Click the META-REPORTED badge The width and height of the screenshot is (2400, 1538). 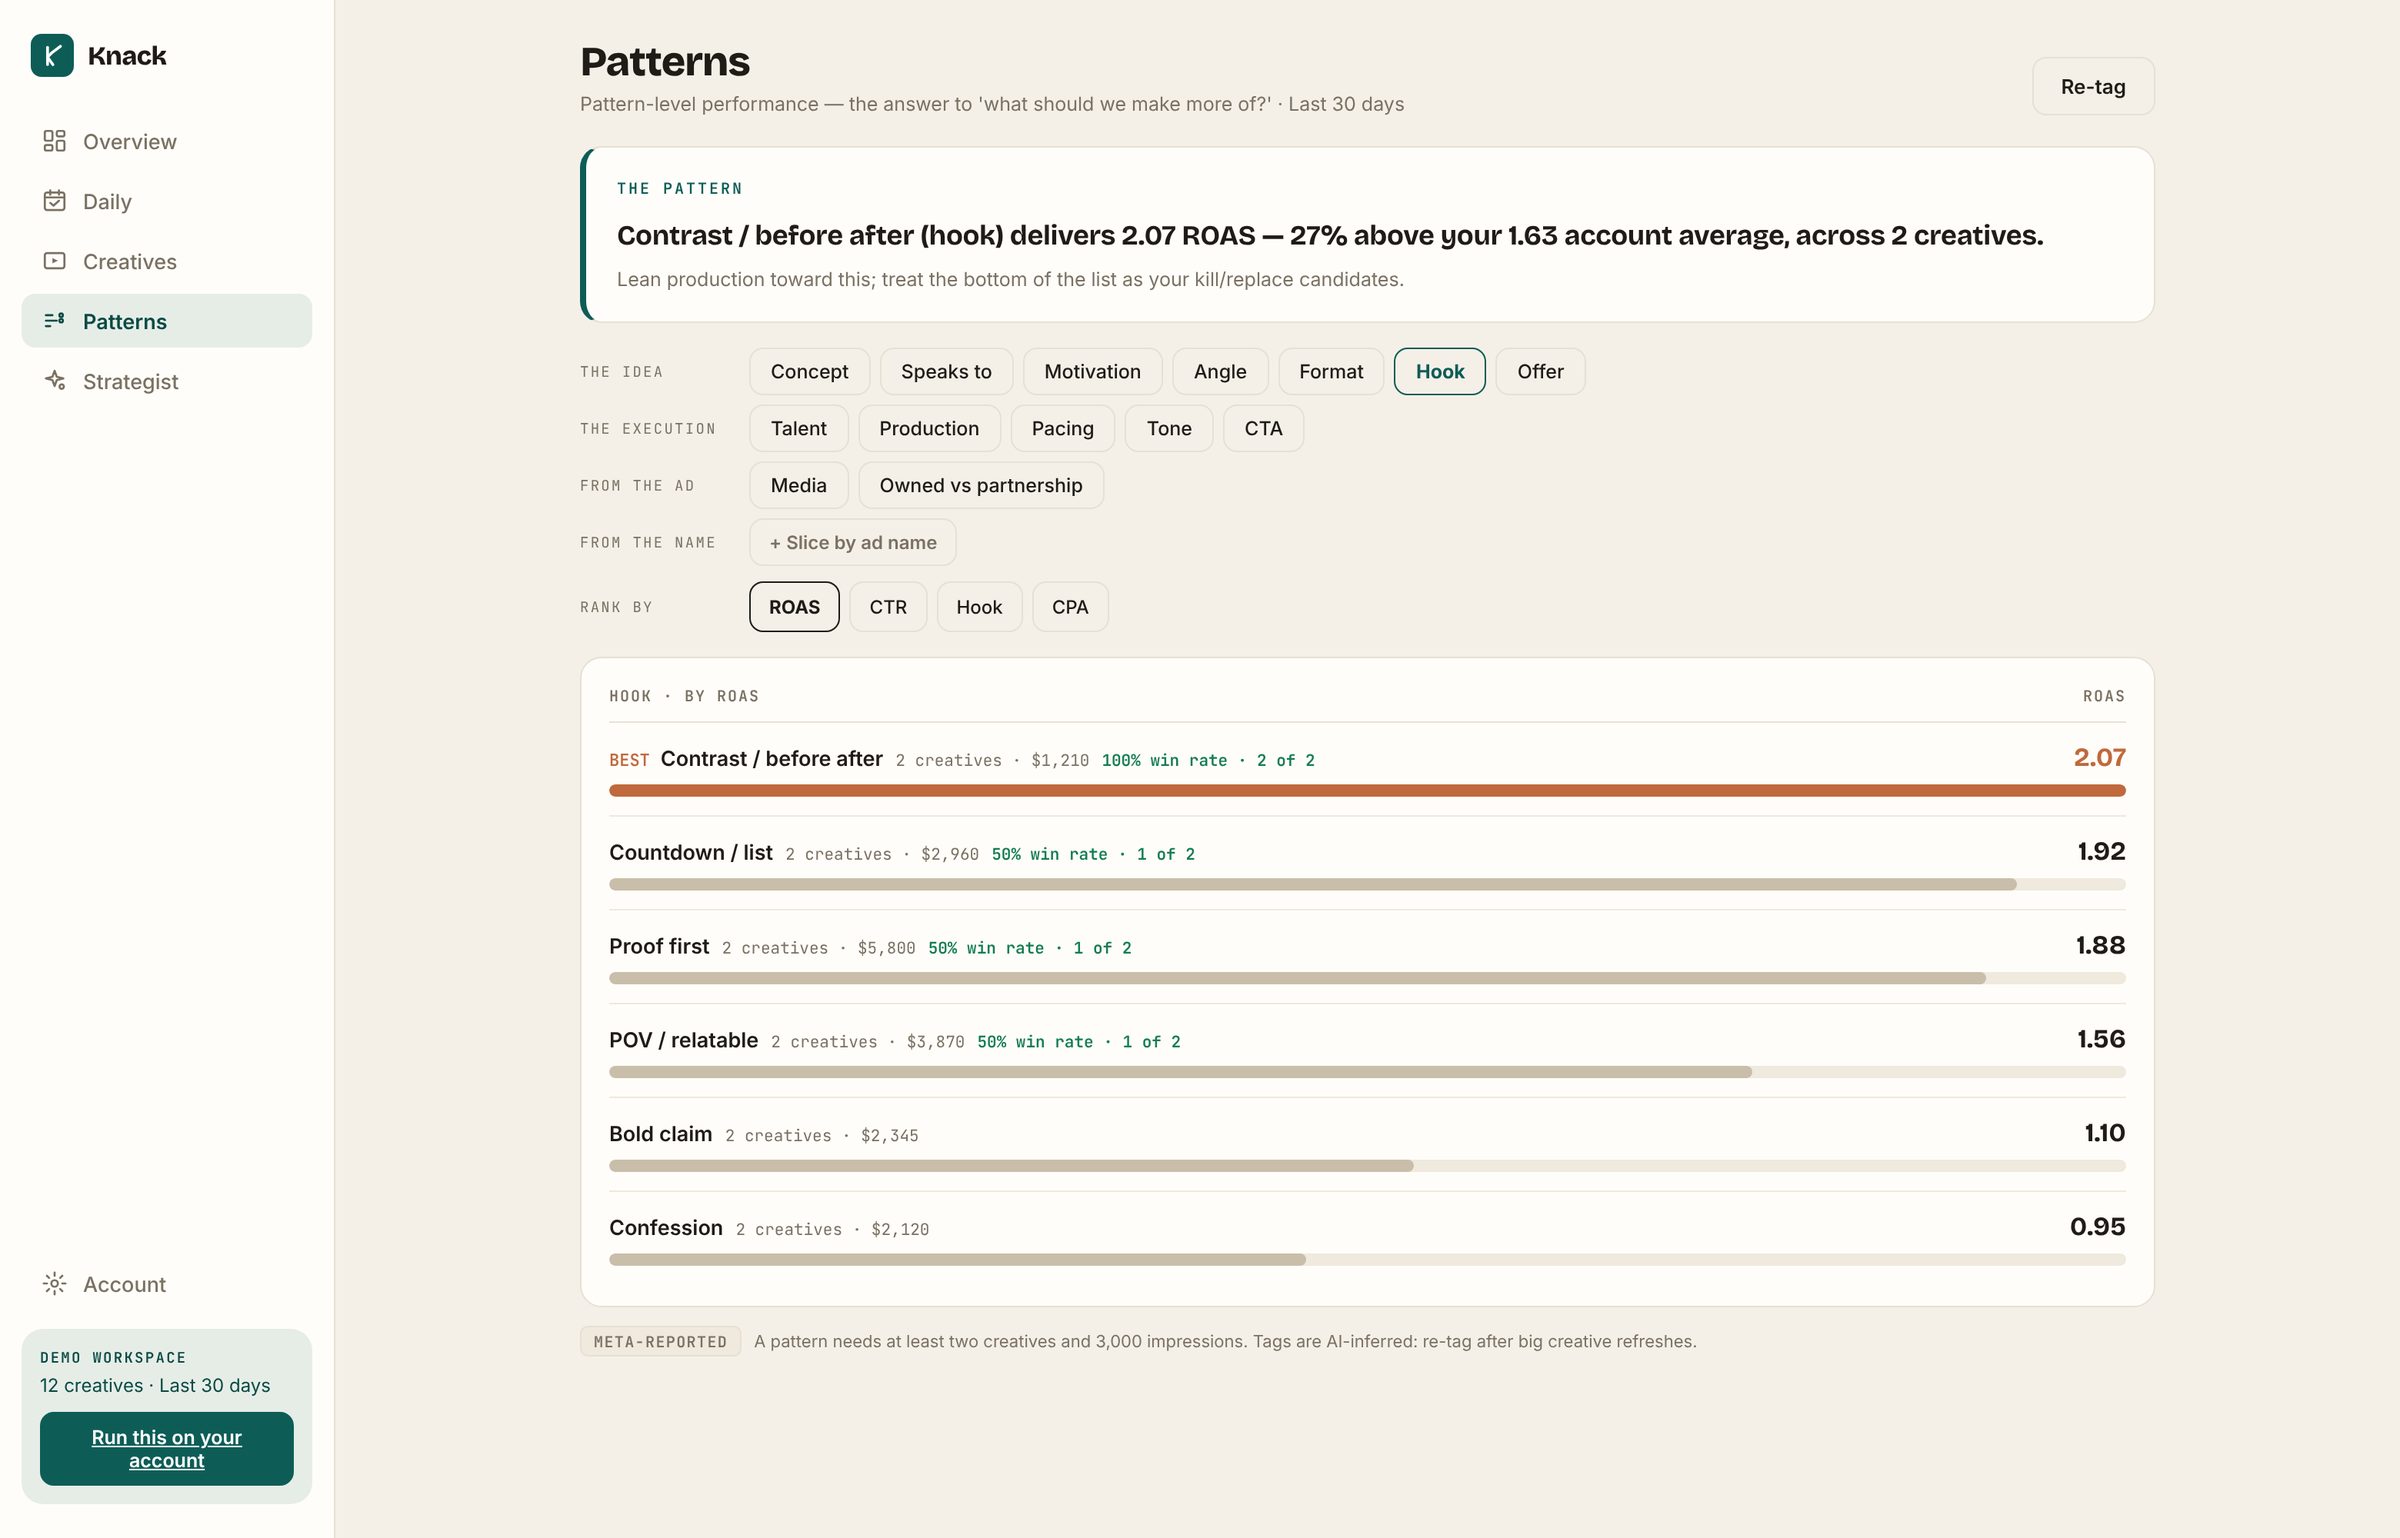660,1341
